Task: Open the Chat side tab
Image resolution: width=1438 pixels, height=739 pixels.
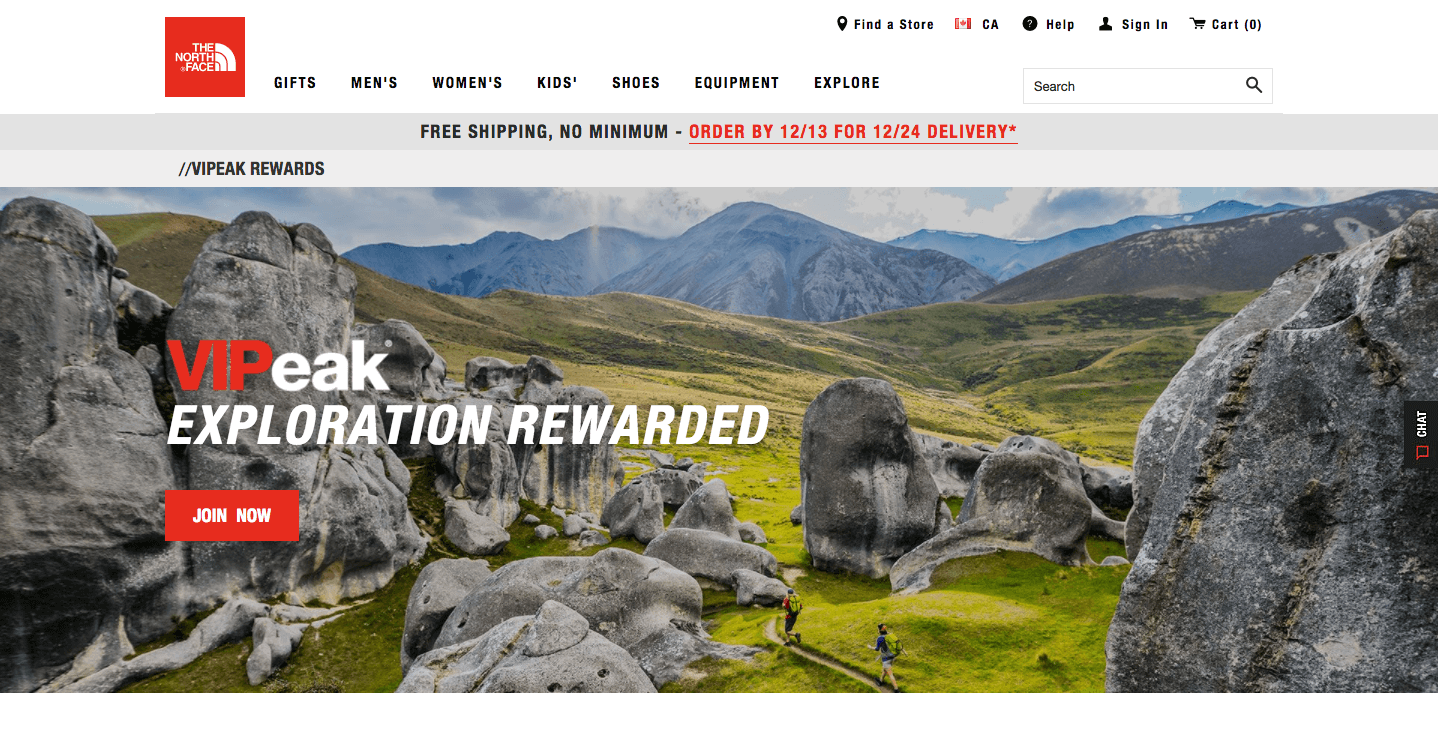Action: click(1421, 435)
